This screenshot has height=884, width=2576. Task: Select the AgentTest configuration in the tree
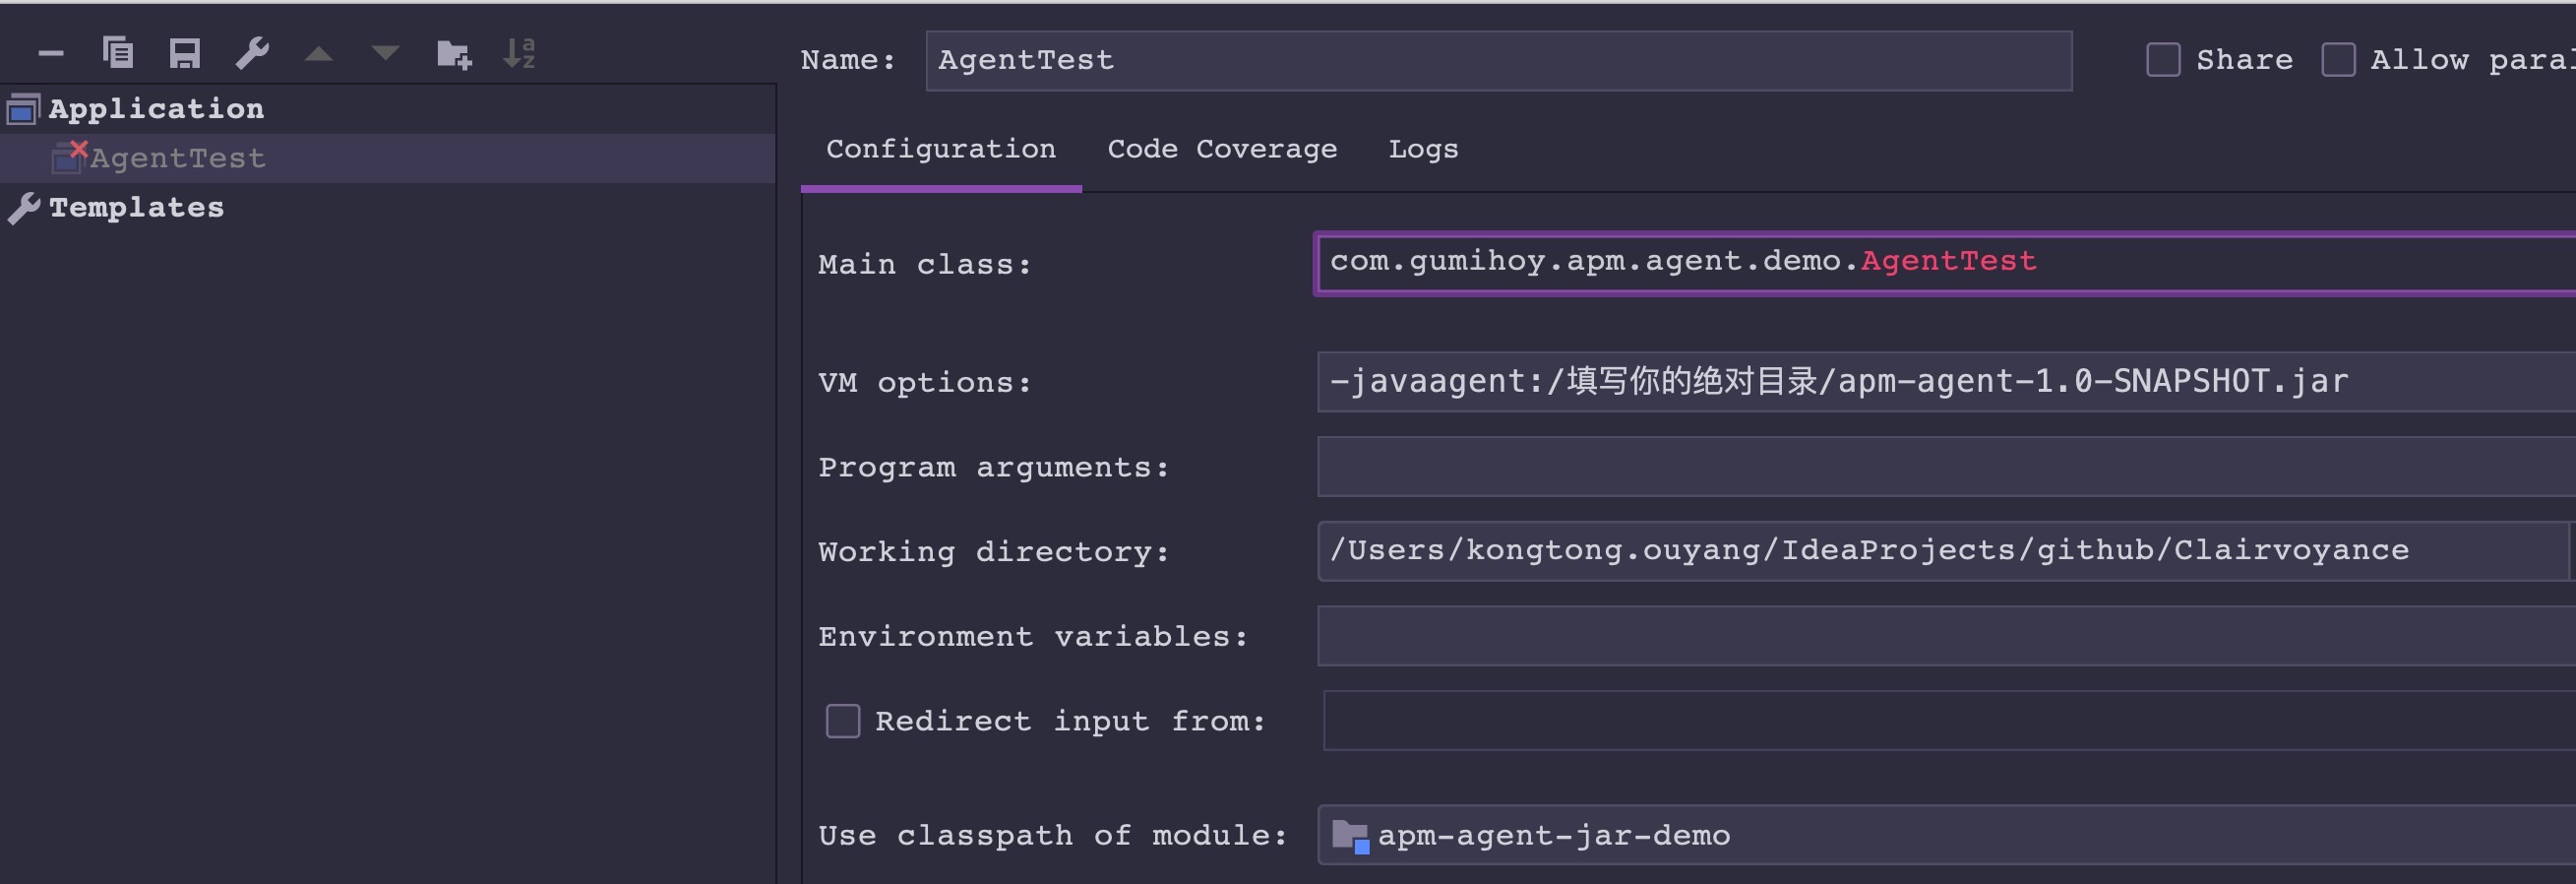[x=178, y=158]
